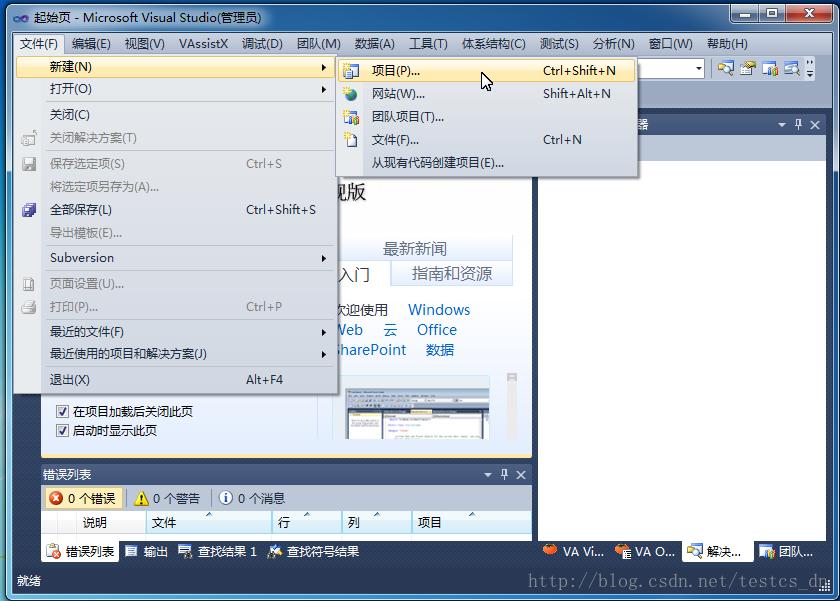The image size is (840, 601).
Task: Toggle the 启动时显示此页 checkbox
Action: [62, 431]
